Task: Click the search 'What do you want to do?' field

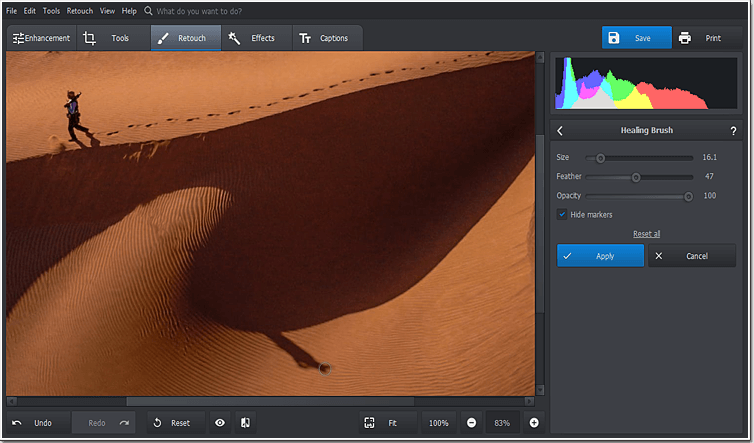Action: [199, 11]
